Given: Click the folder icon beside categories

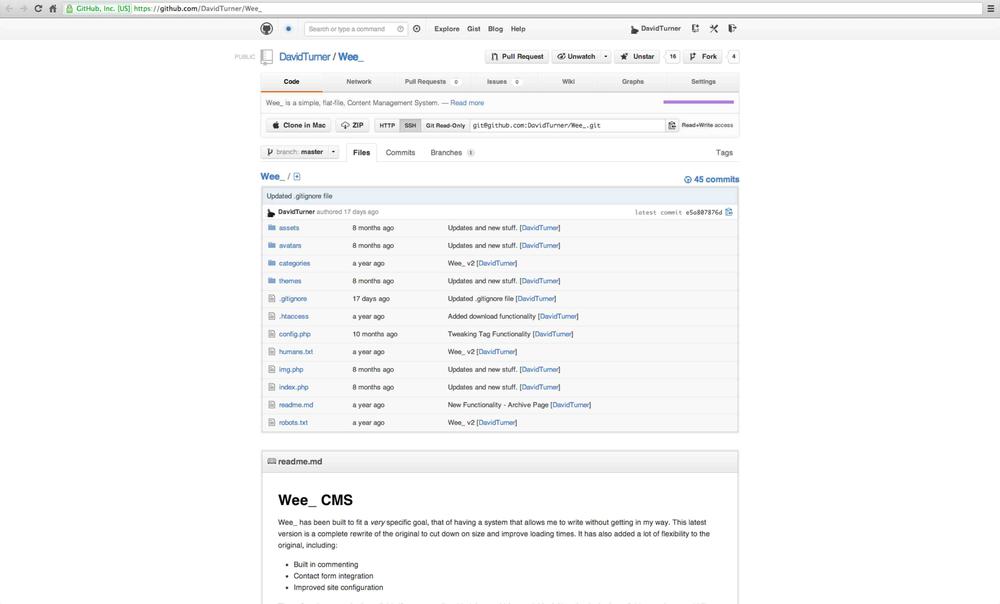Looking at the screenshot, I should [x=272, y=263].
